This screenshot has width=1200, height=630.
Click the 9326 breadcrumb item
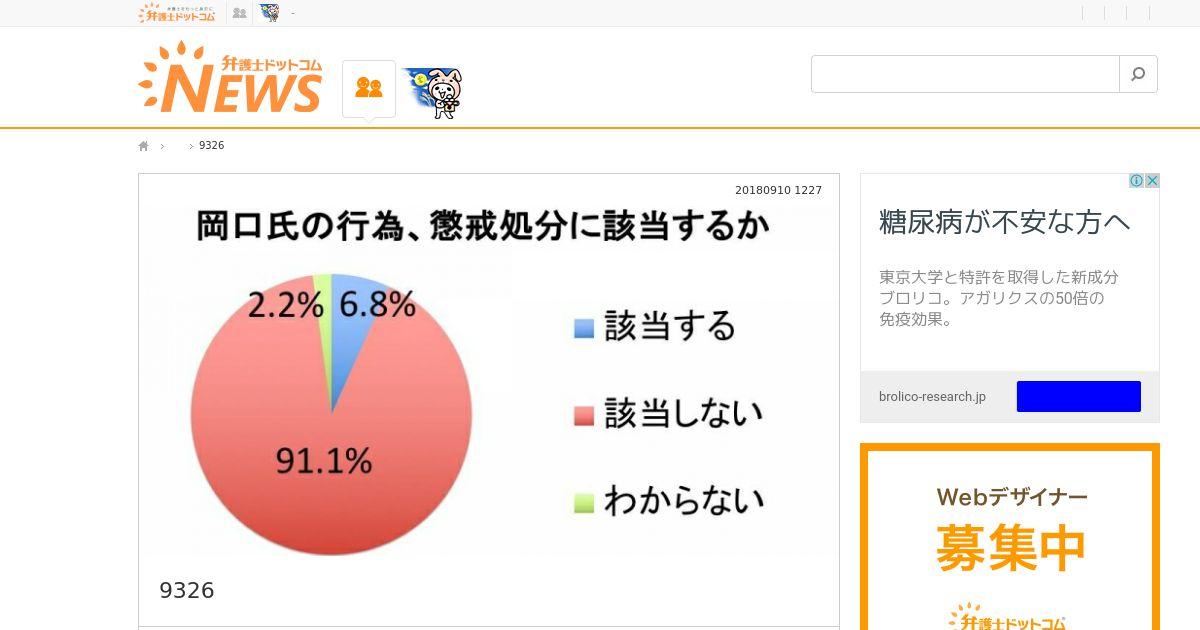tap(212, 146)
